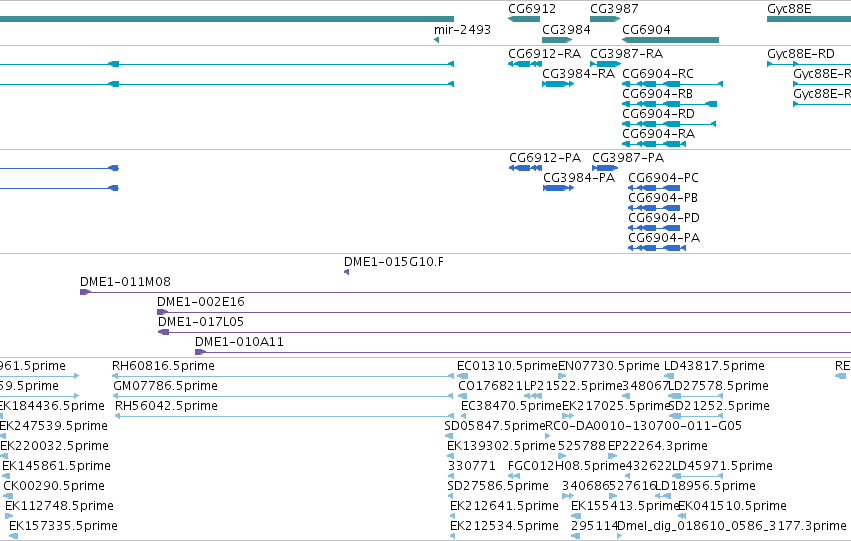Viewport: 851px width, 541px height.
Task: Select transcript CG3987-RA
Action: point(626,54)
